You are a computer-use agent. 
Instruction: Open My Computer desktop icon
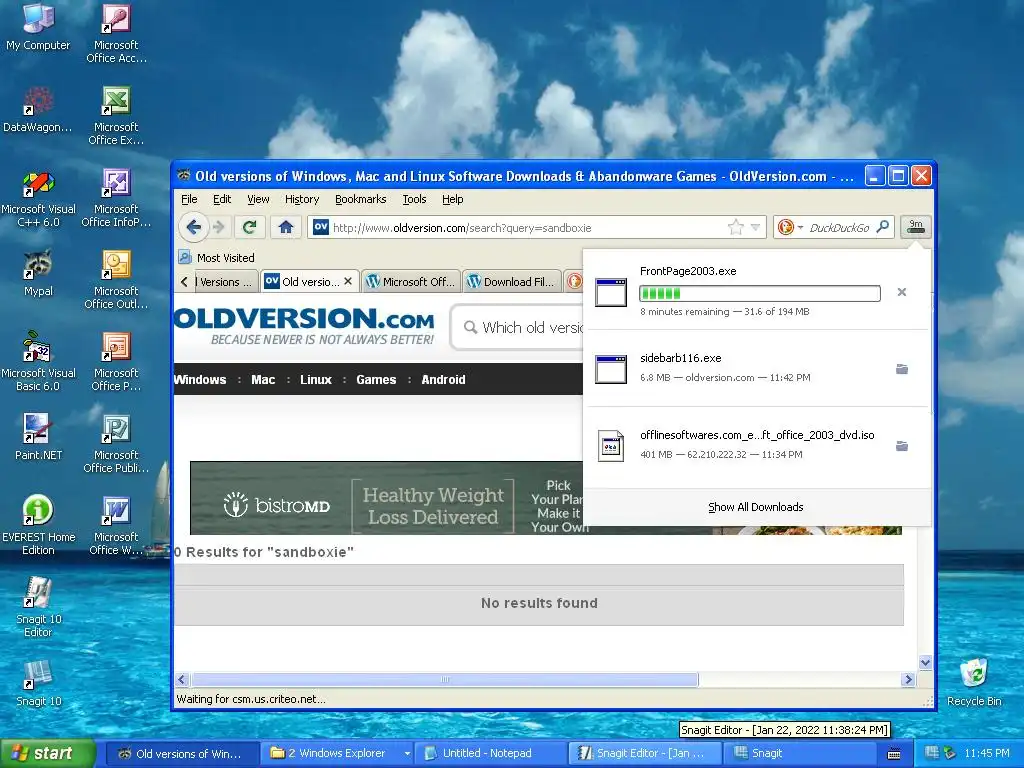coord(38,26)
